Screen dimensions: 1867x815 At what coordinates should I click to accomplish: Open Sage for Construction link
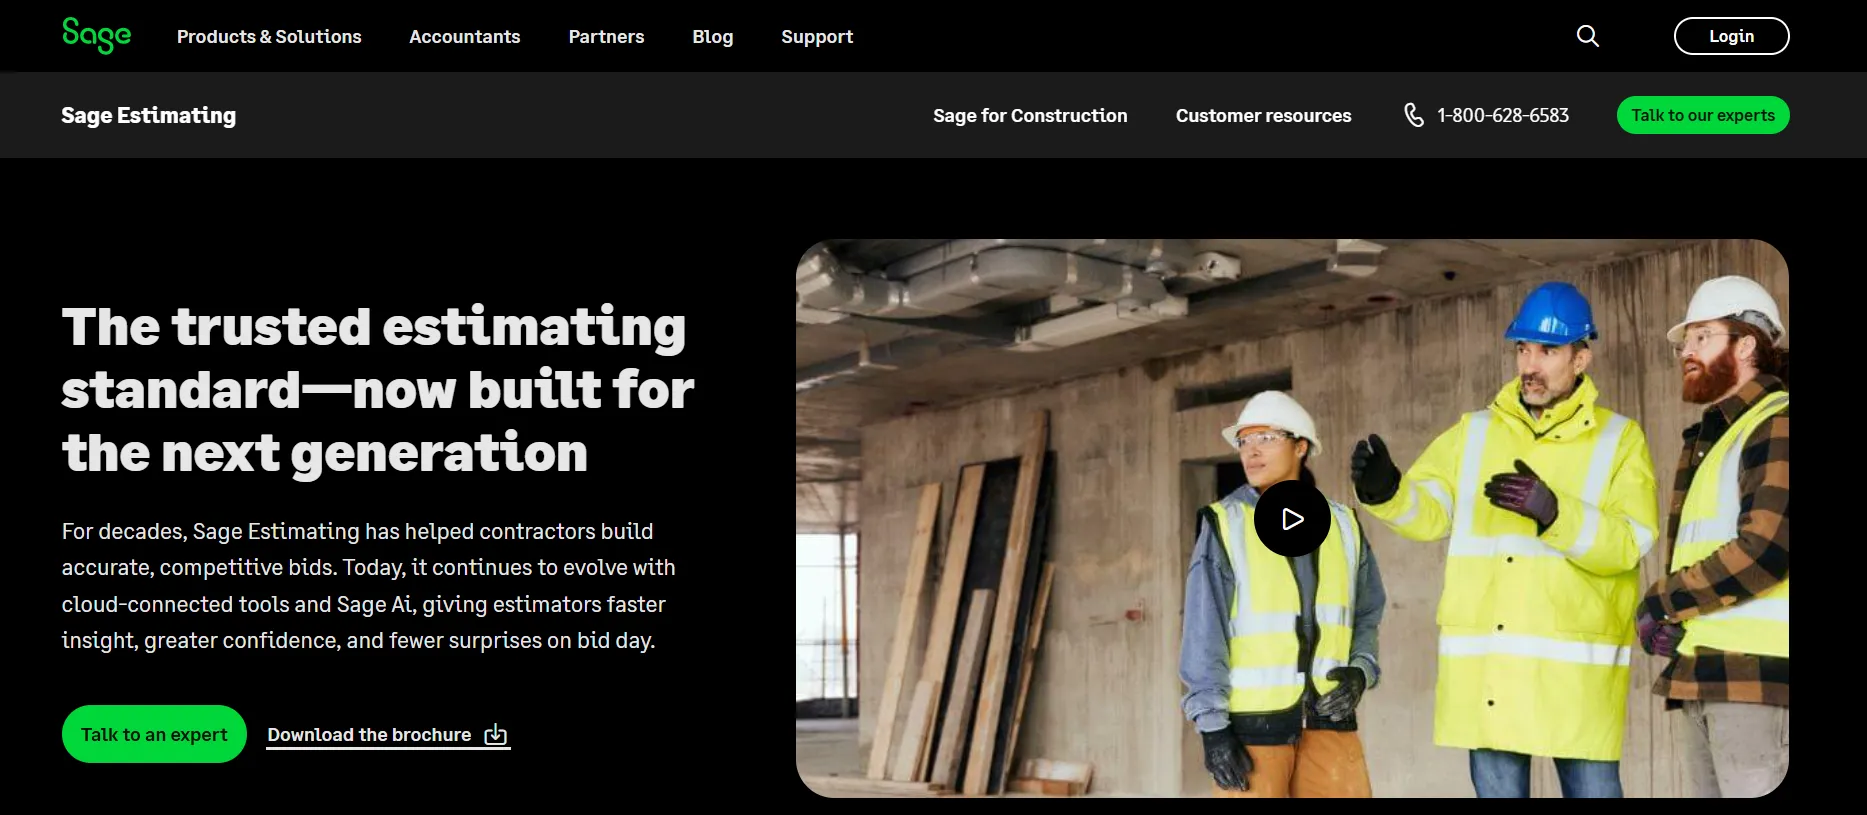click(1030, 115)
